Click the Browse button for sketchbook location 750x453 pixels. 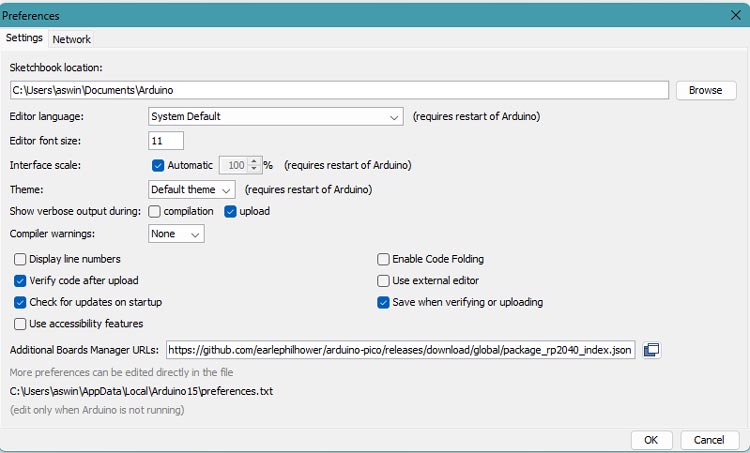[x=706, y=90]
